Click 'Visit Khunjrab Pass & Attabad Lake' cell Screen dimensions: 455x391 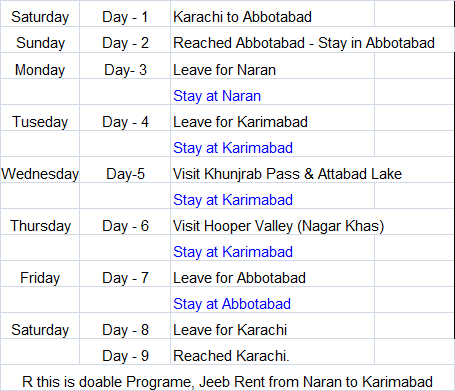(287, 174)
